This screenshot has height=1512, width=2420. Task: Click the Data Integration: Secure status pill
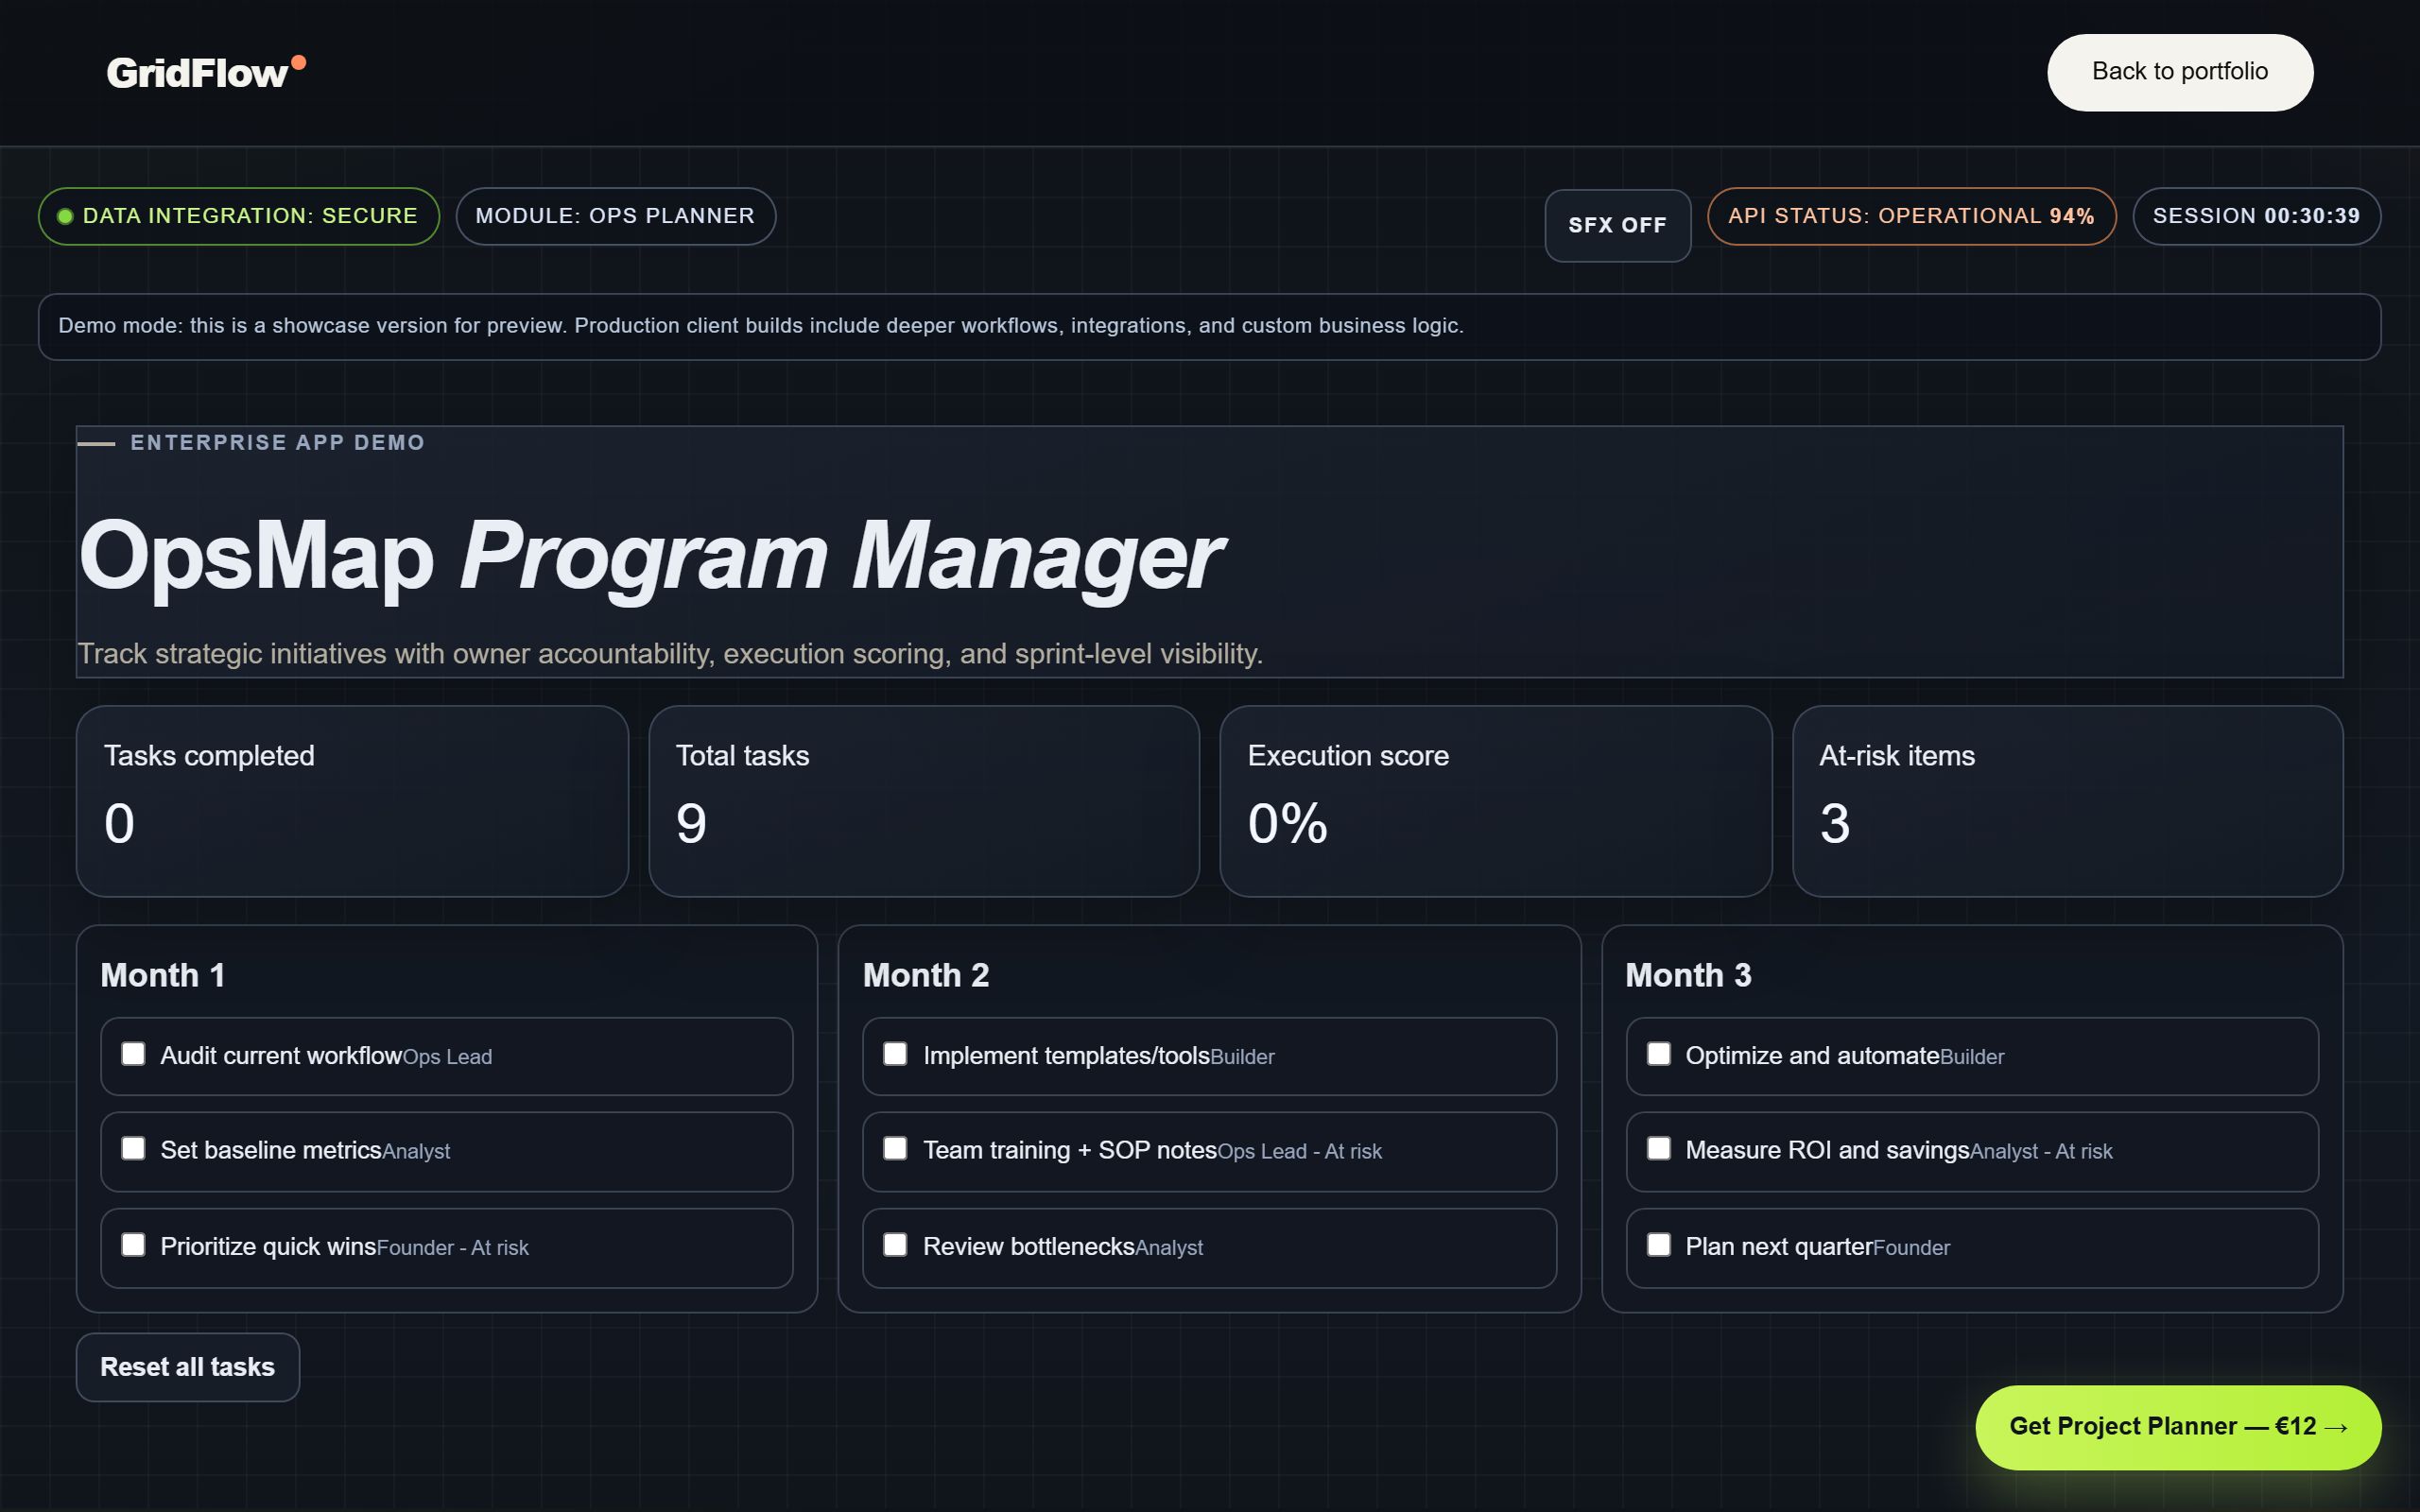click(x=239, y=216)
